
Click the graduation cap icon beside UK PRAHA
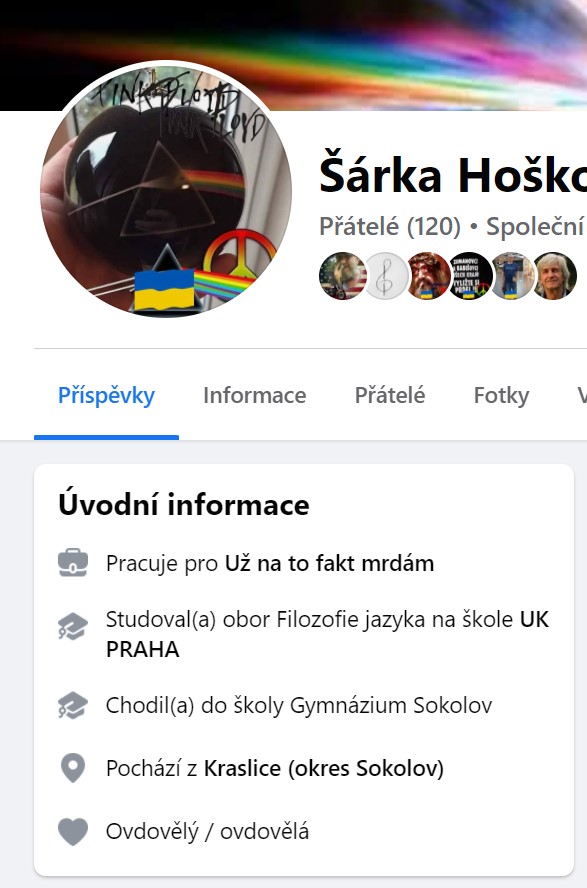click(x=73, y=627)
